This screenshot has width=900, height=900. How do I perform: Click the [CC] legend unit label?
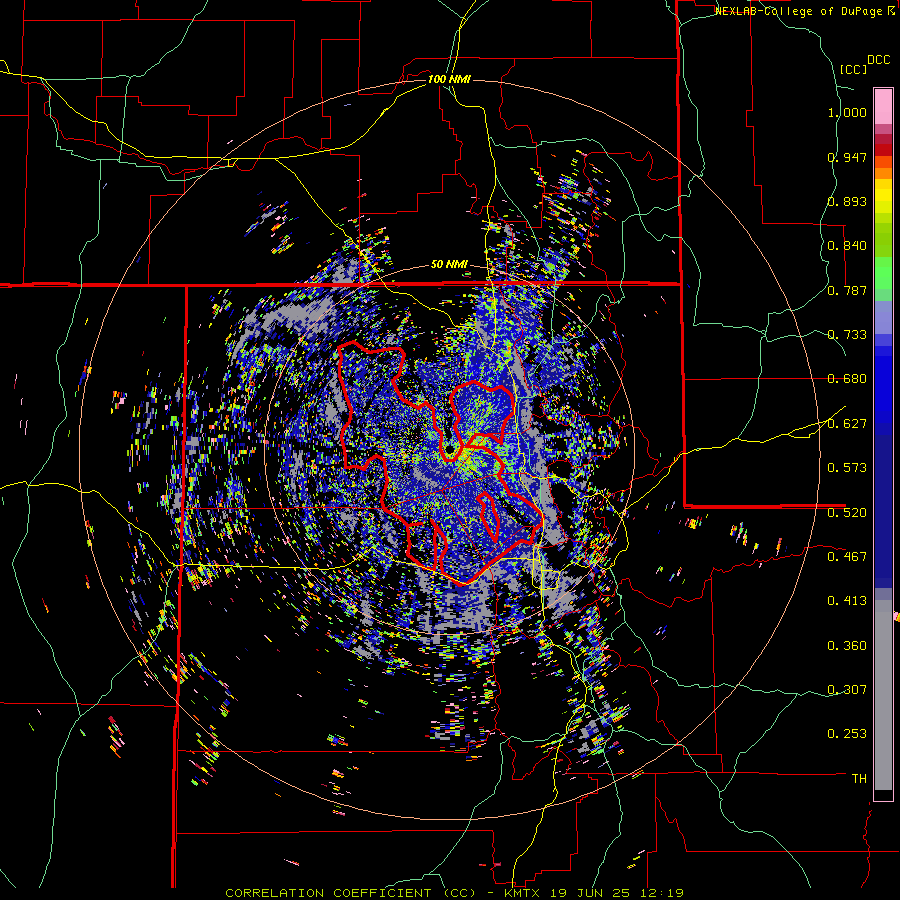pos(854,69)
